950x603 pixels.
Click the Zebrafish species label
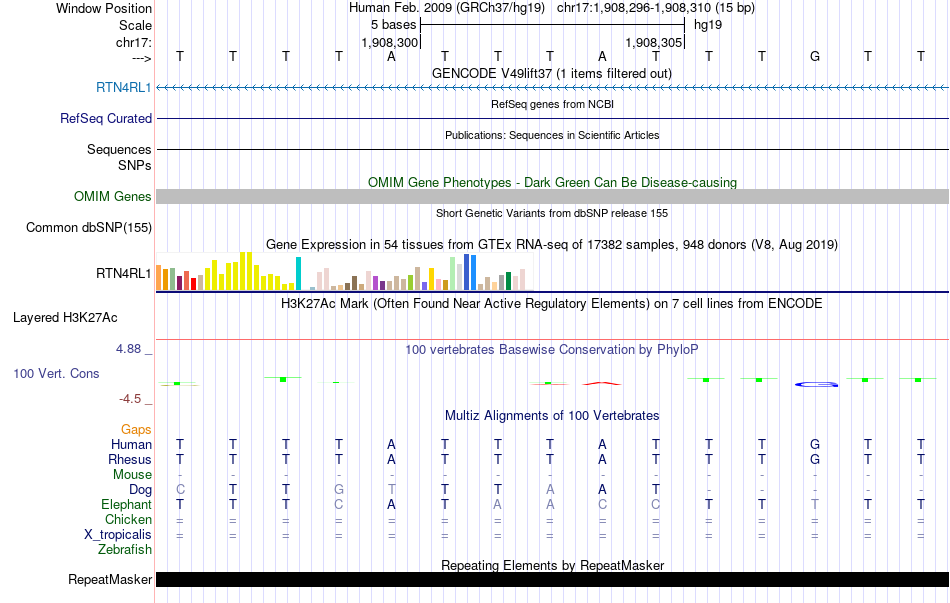point(125,550)
